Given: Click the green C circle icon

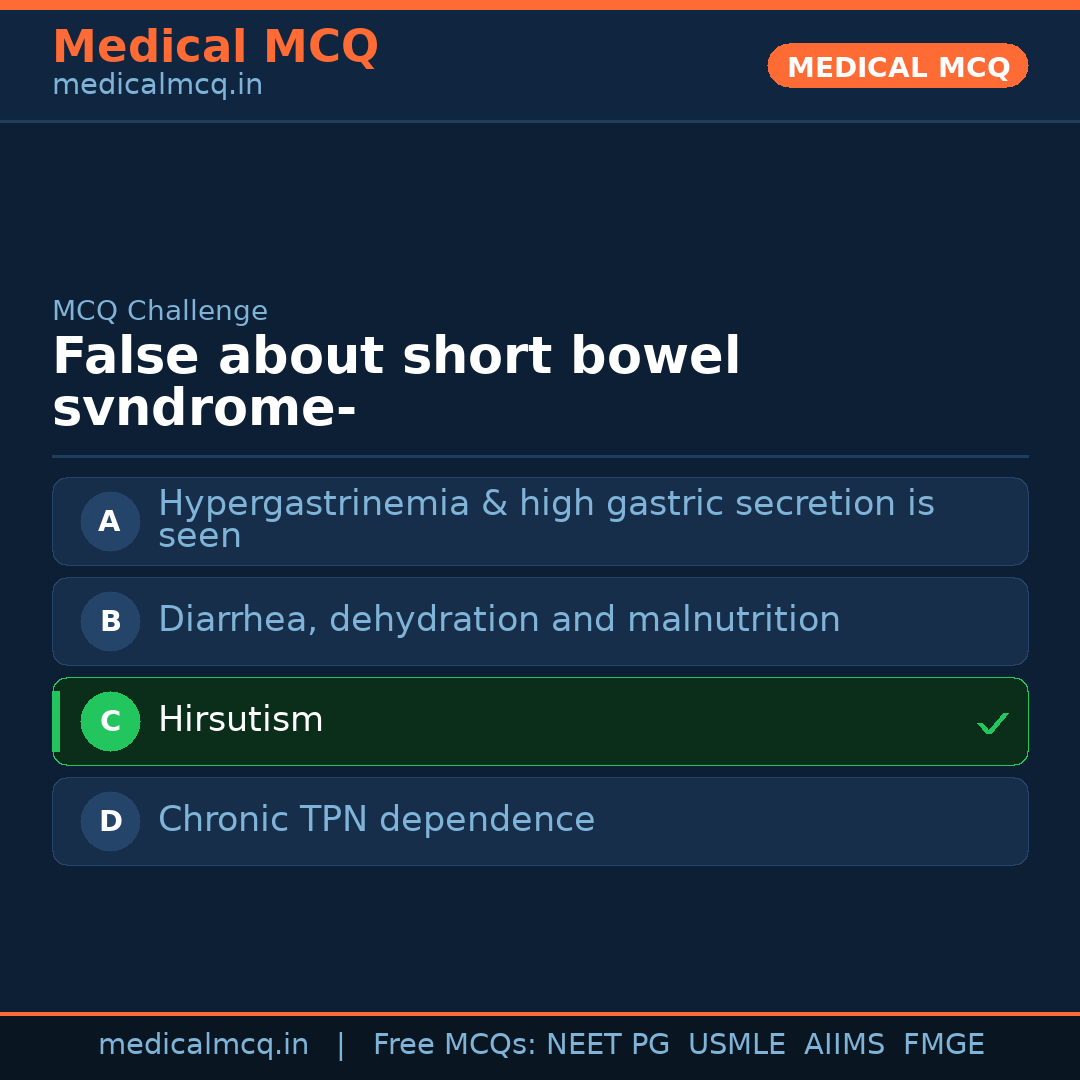Looking at the screenshot, I should [110, 721].
